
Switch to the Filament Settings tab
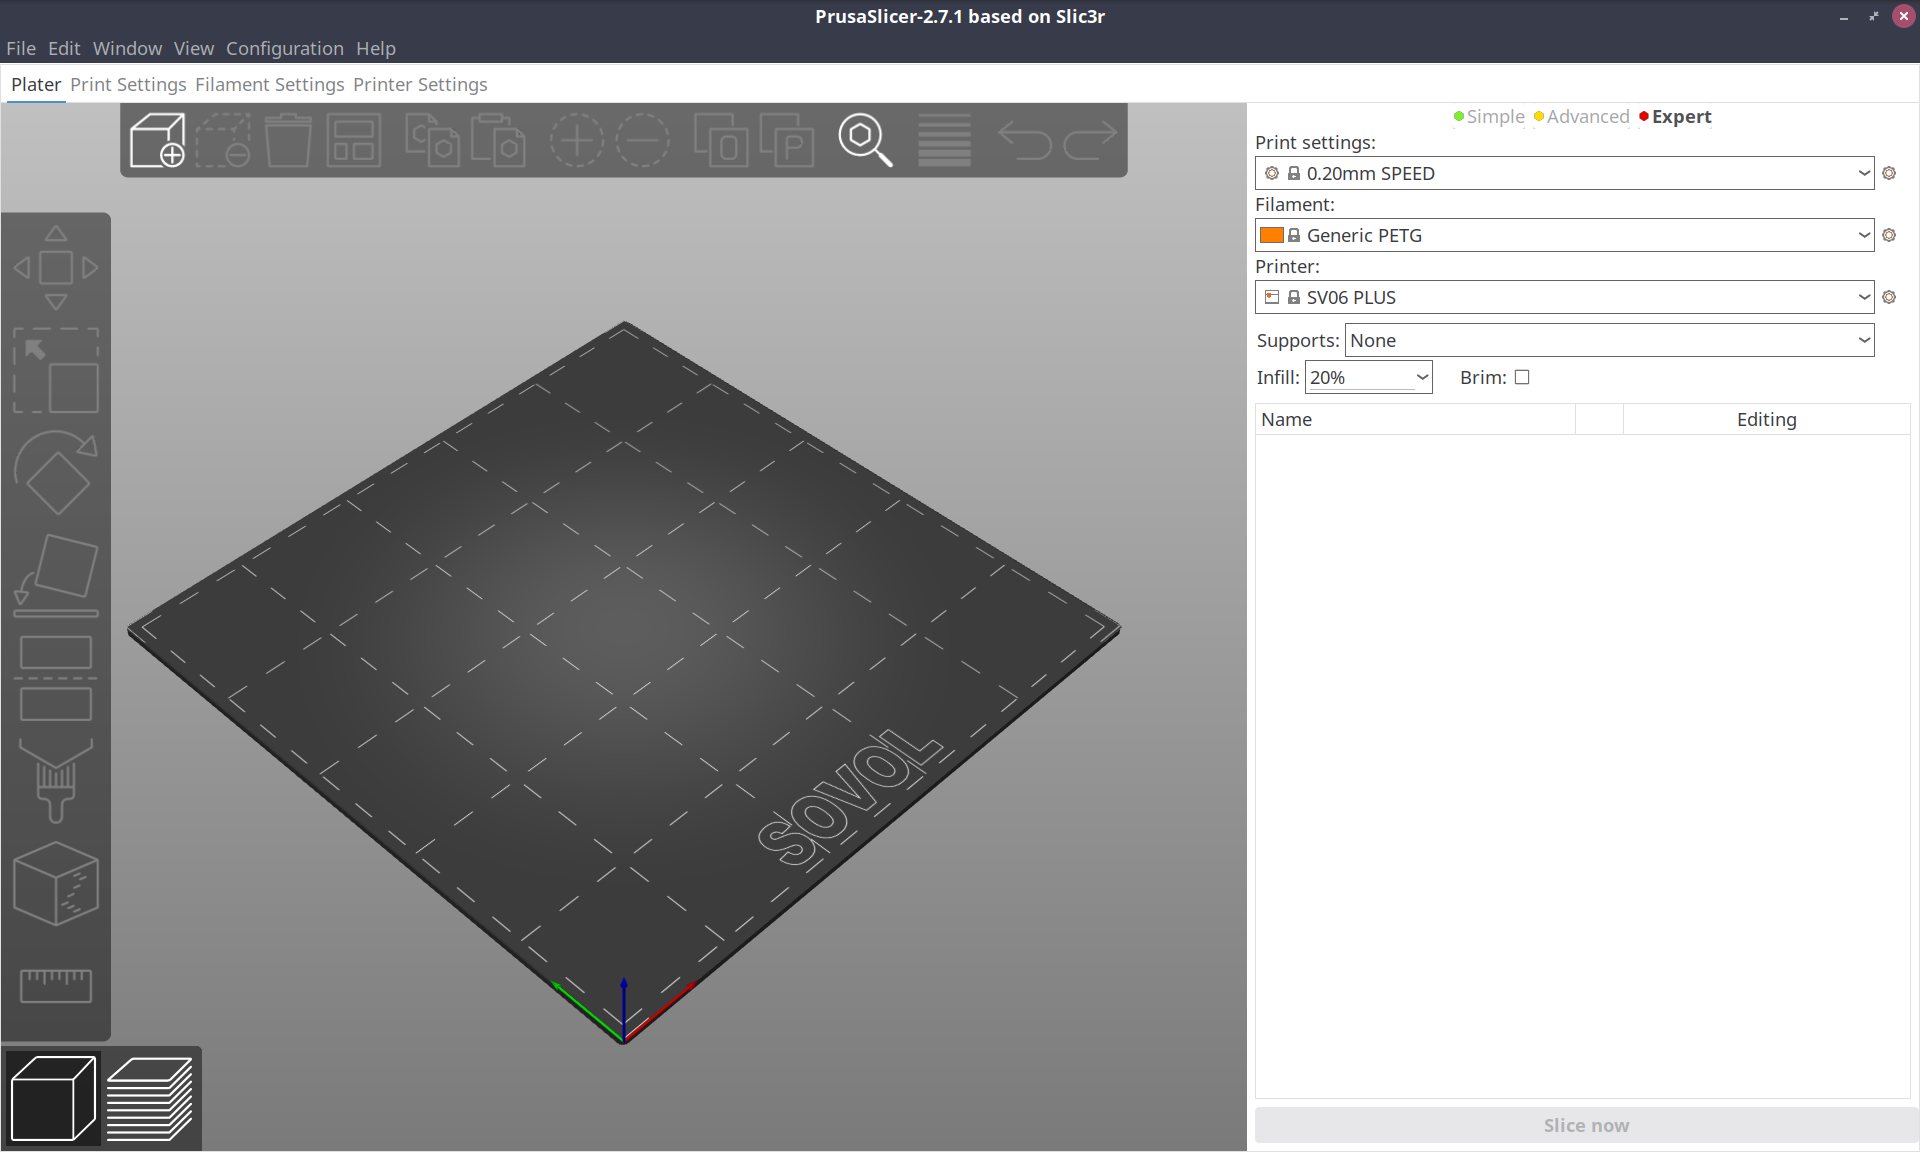tap(269, 84)
